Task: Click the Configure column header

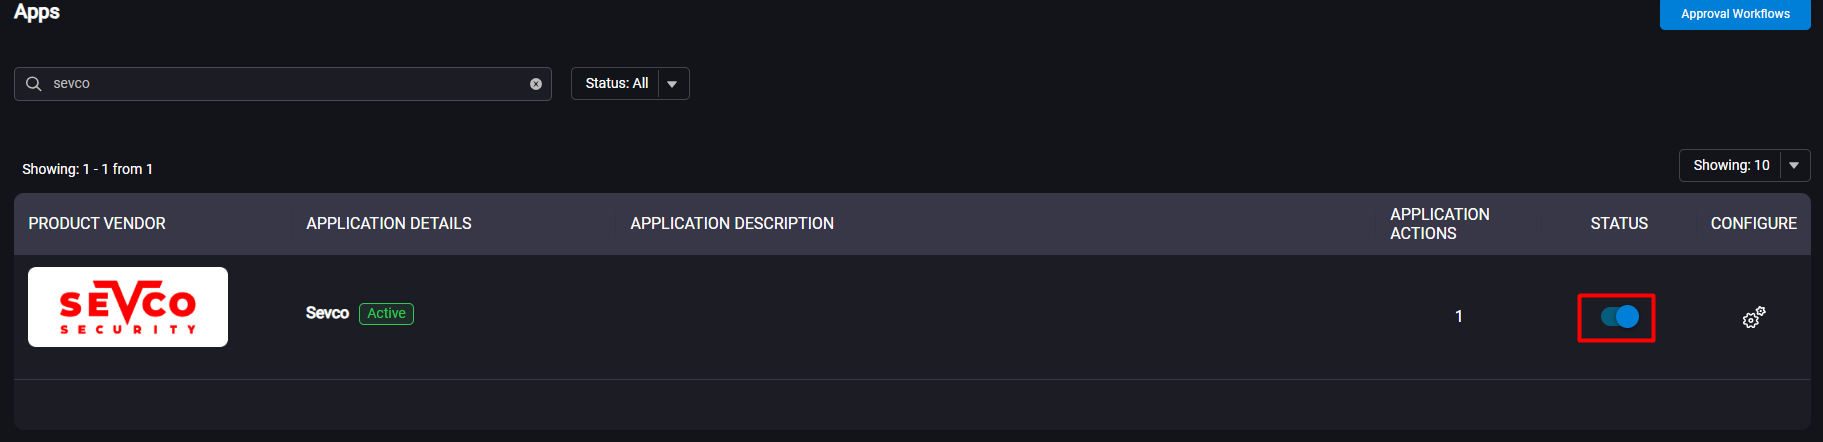Action: click(x=1754, y=224)
